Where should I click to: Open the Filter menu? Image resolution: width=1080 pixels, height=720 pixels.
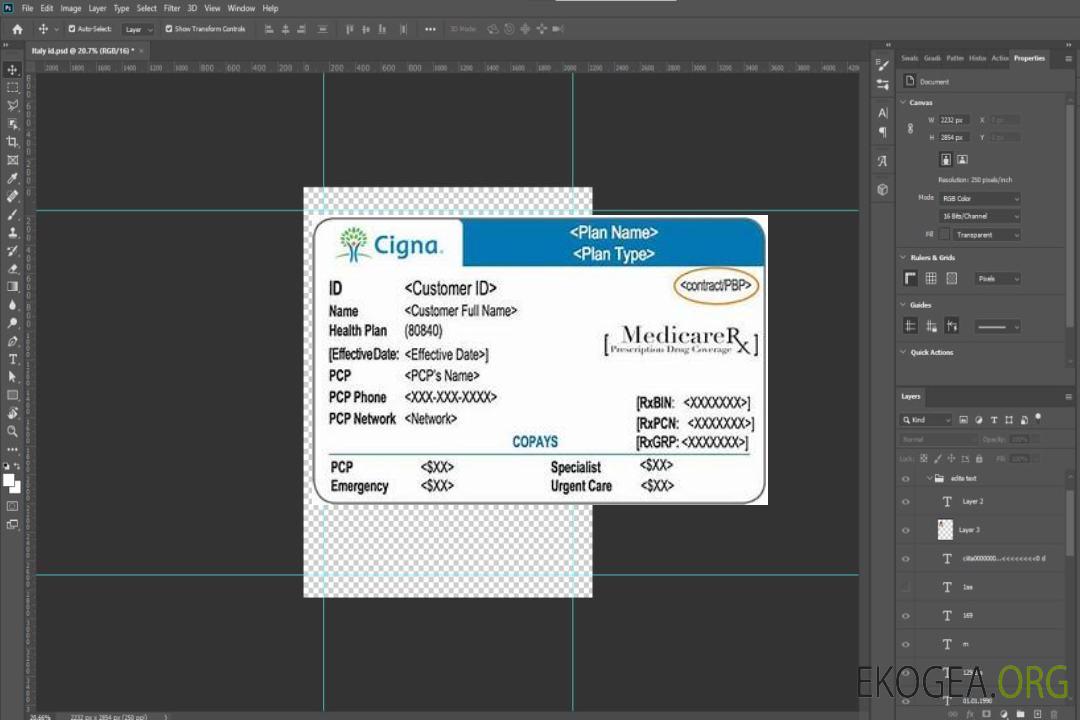[172, 8]
